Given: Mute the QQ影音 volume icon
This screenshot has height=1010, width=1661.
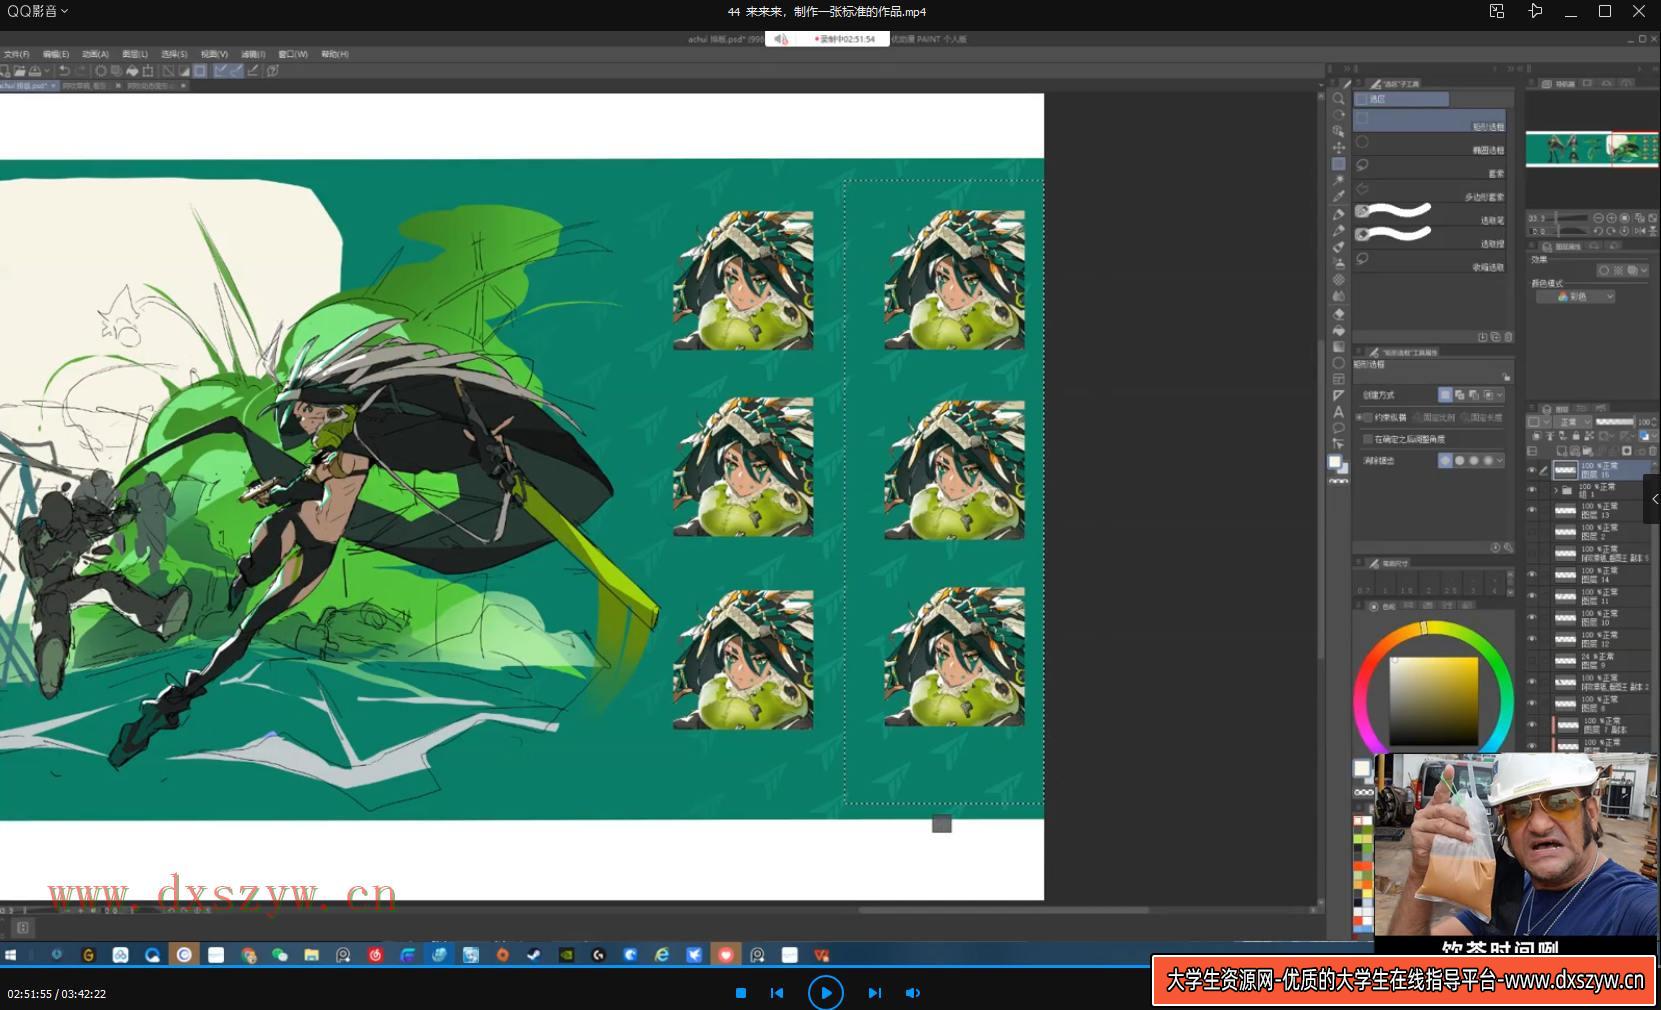Looking at the screenshot, I should [912, 993].
